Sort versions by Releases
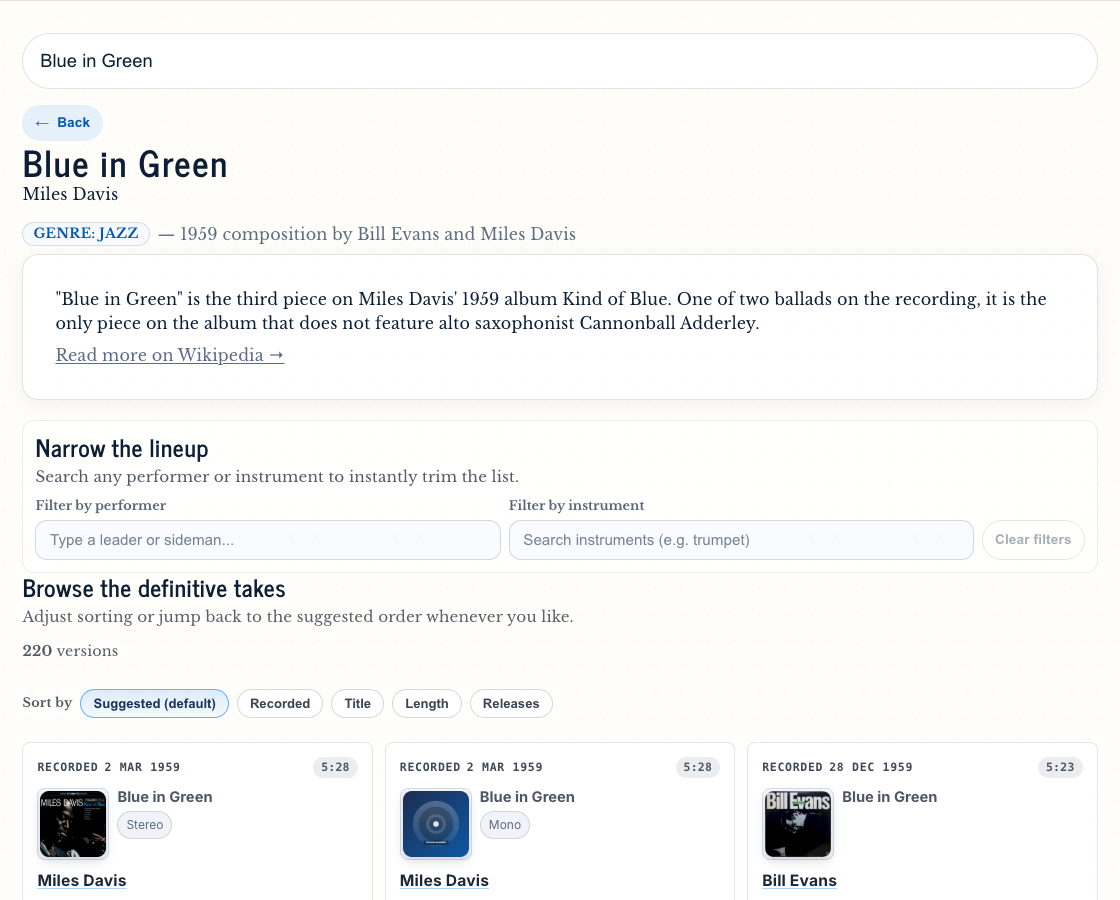Viewport: 1120px width, 900px height. click(511, 704)
